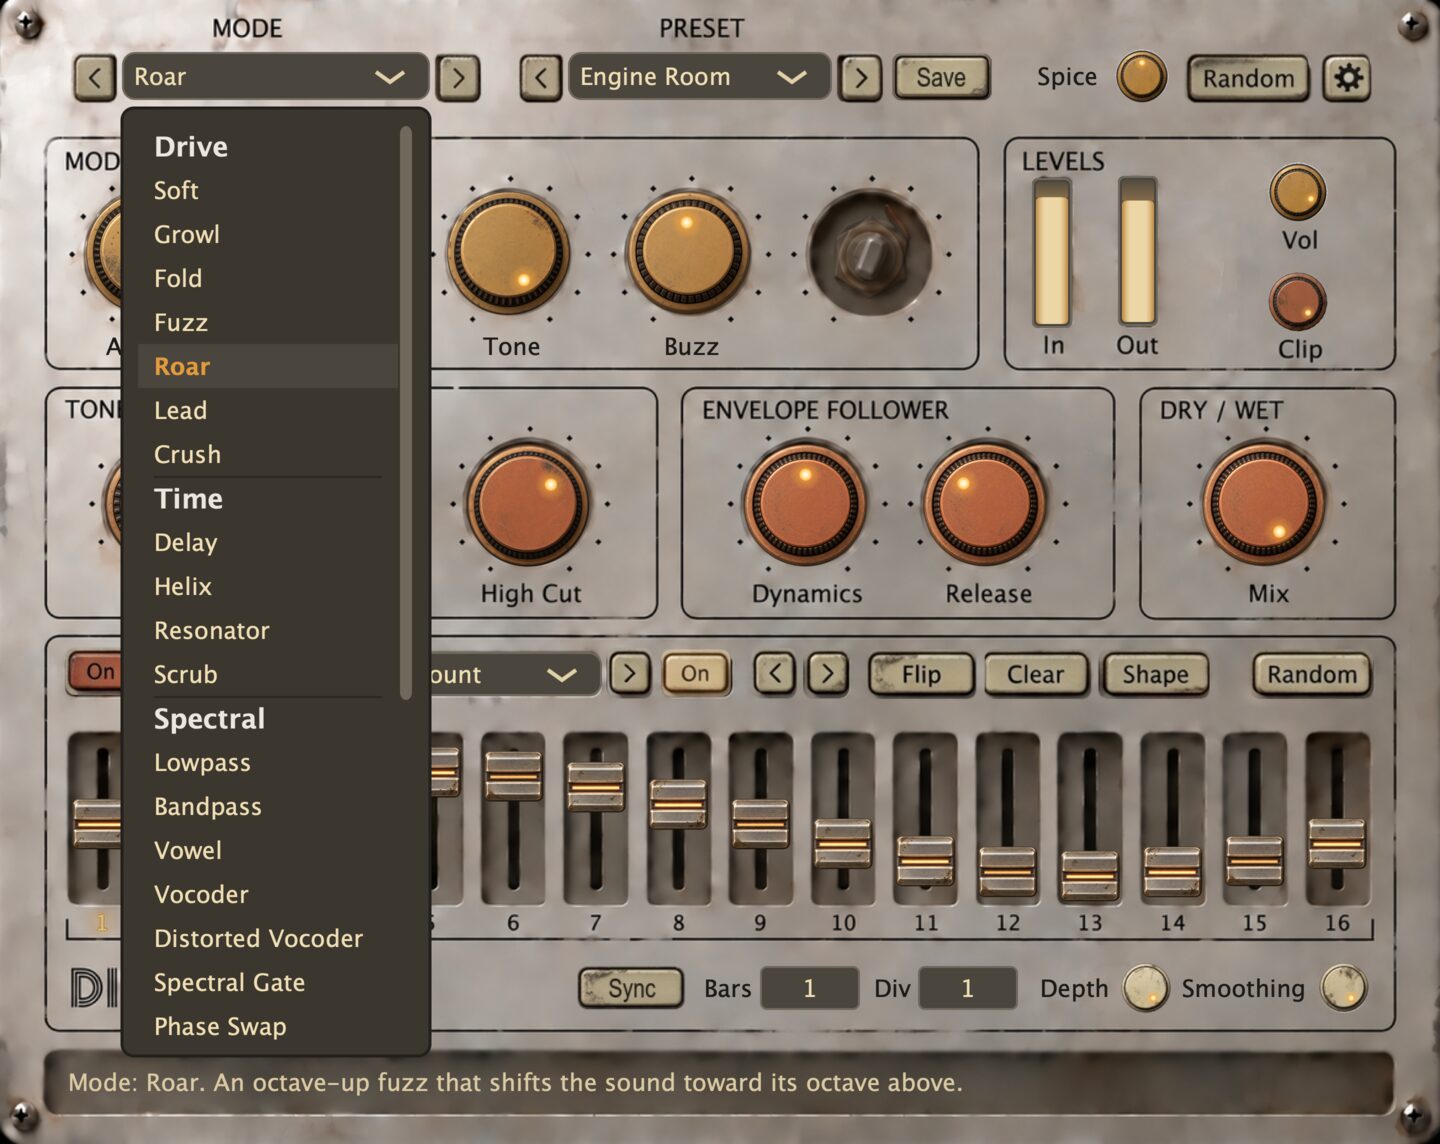This screenshot has width=1440, height=1144.
Task: Pick Crush mode
Action: (268, 454)
